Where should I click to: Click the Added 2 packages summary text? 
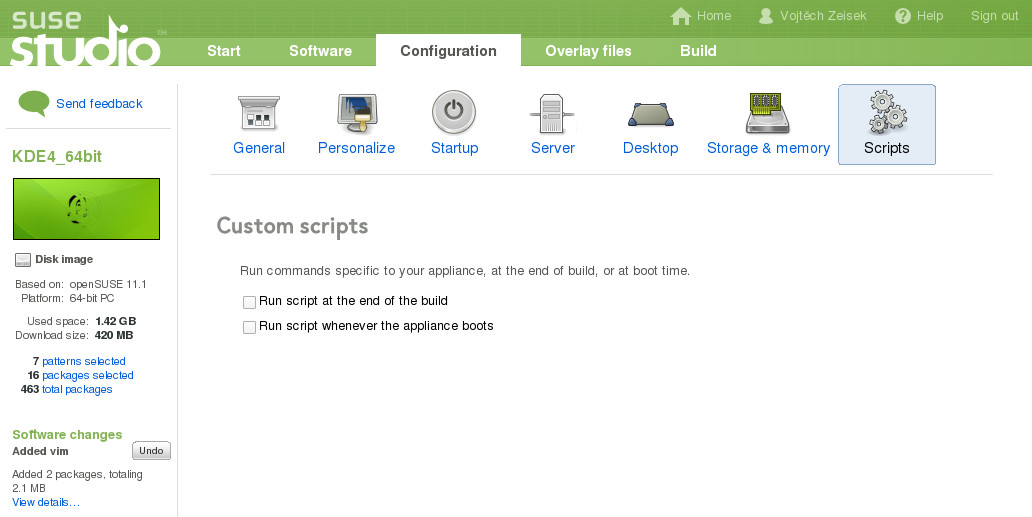point(78,481)
